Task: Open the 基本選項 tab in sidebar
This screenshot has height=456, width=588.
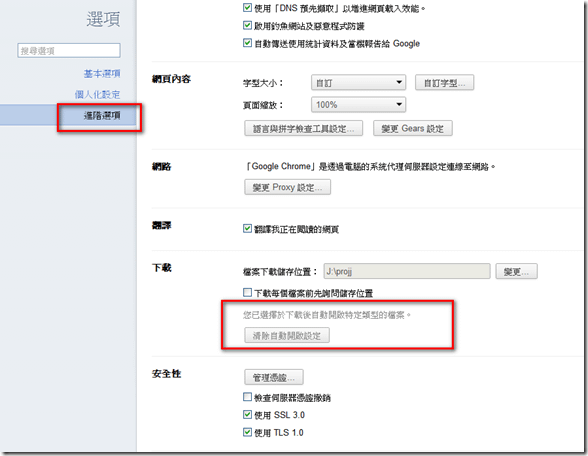Action: click(x=102, y=74)
